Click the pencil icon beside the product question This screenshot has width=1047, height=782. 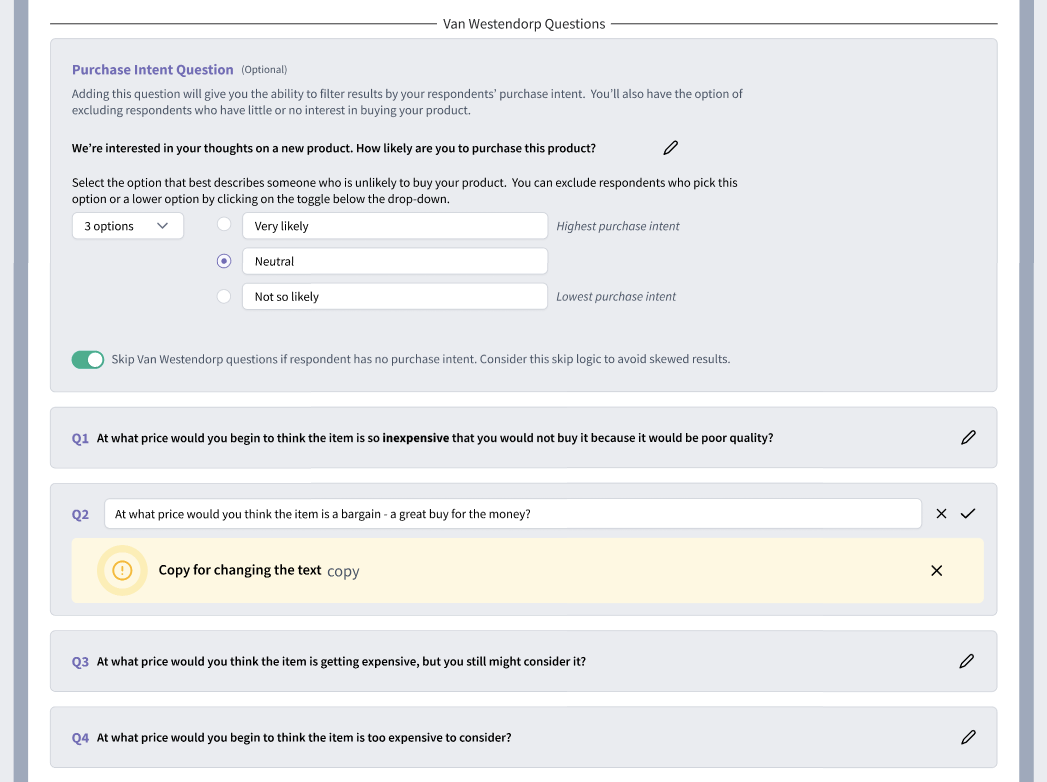coord(670,147)
